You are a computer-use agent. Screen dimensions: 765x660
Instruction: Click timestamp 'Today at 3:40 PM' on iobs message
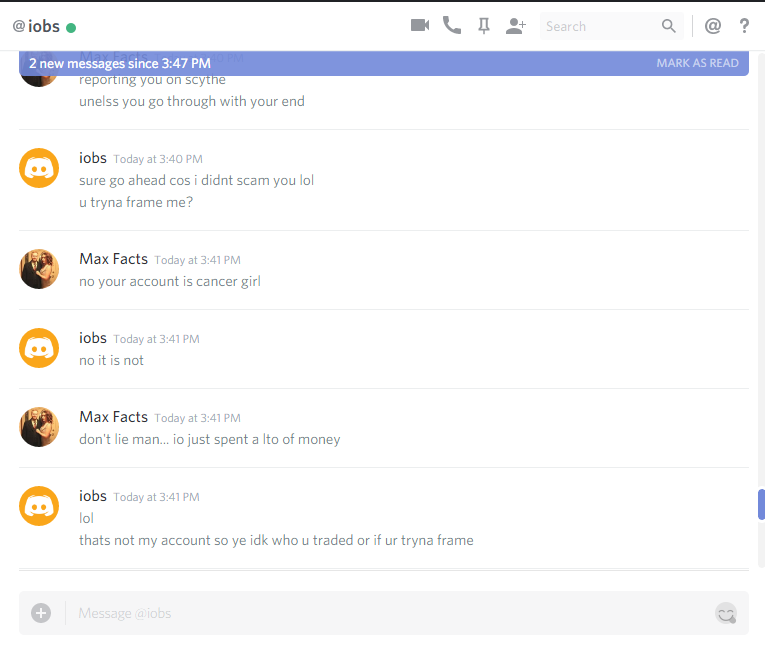click(x=158, y=159)
